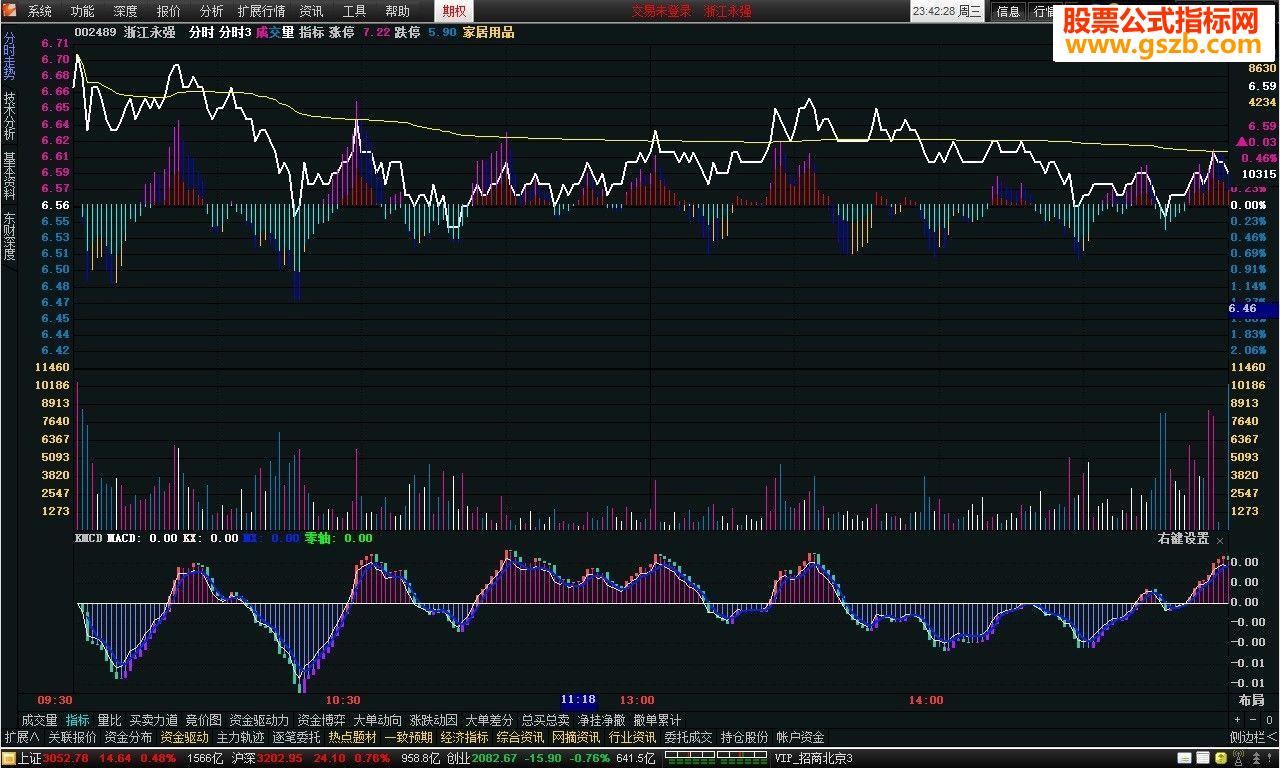The height and width of the screenshot is (768, 1280).
Task: Select the 量比 indicator tab
Action: tap(110, 719)
